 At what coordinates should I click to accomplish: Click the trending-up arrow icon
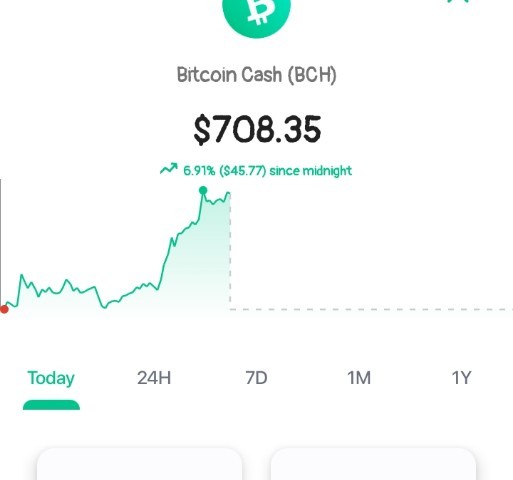(x=169, y=169)
